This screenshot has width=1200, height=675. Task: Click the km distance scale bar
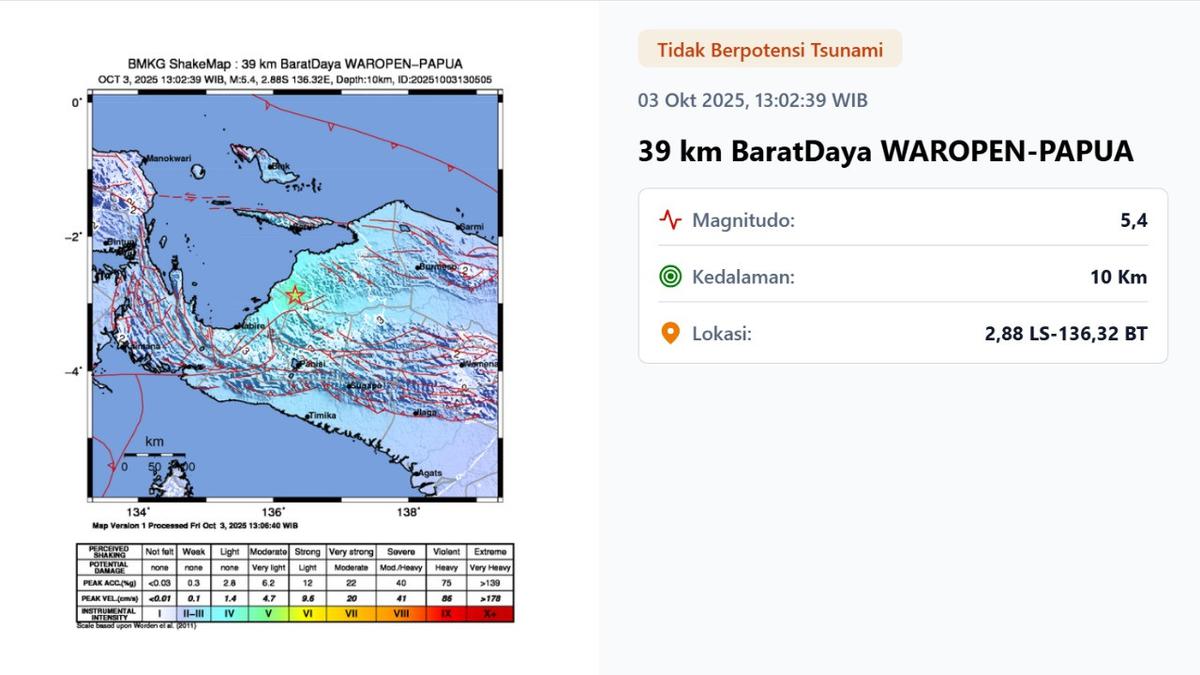tap(153, 455)
